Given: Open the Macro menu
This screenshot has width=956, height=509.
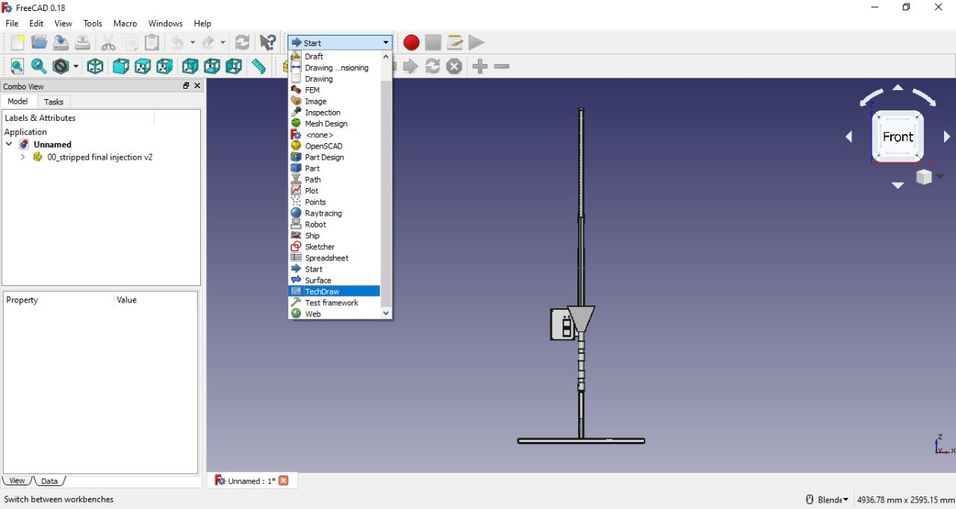Looking at the screenshot, I should 125,23.
